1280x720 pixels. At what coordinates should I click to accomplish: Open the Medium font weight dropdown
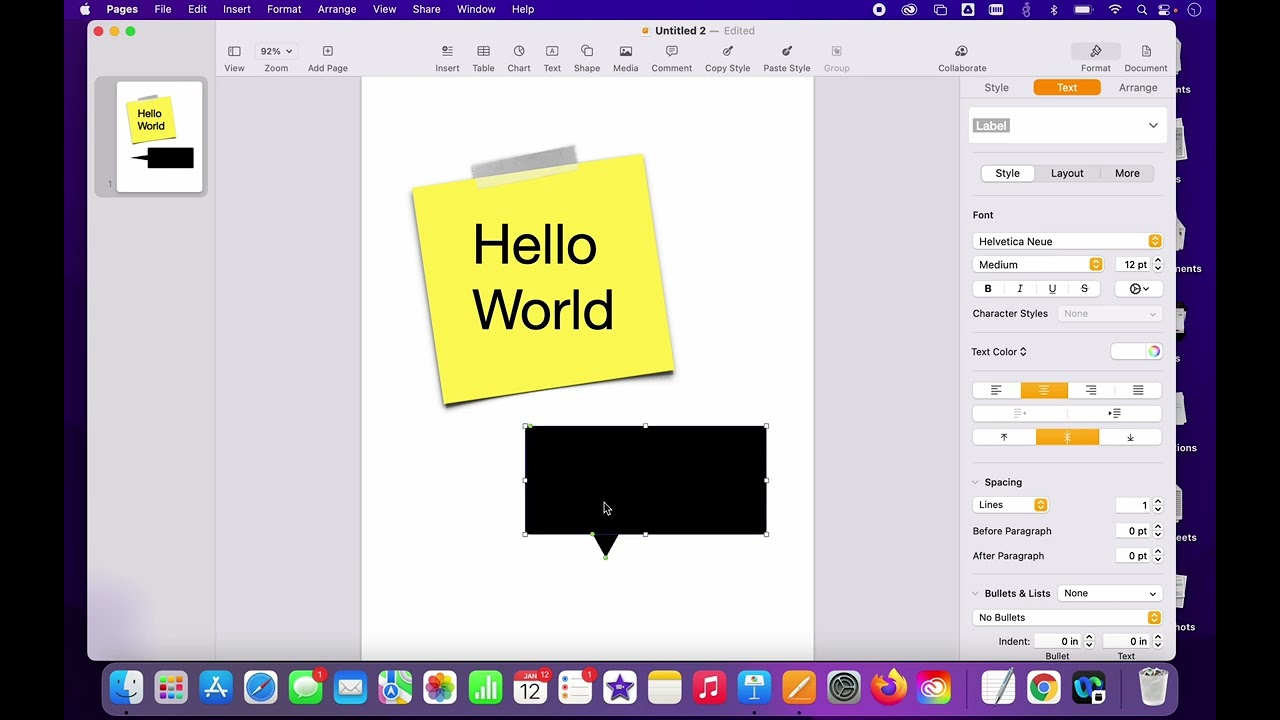[1038, 265]
